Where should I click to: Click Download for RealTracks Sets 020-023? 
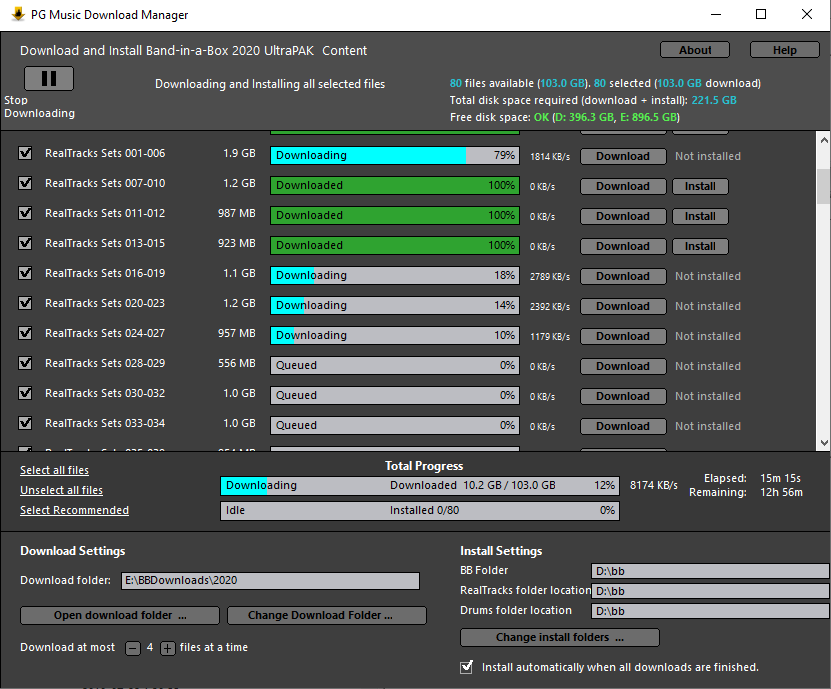click(x=623, y=306)
